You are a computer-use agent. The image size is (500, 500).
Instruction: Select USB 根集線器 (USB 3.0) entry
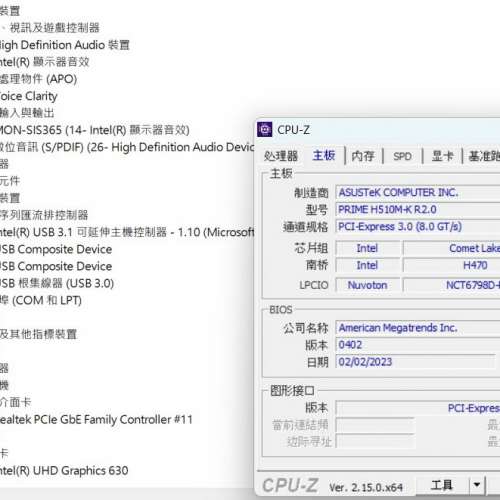click(57, 283)
